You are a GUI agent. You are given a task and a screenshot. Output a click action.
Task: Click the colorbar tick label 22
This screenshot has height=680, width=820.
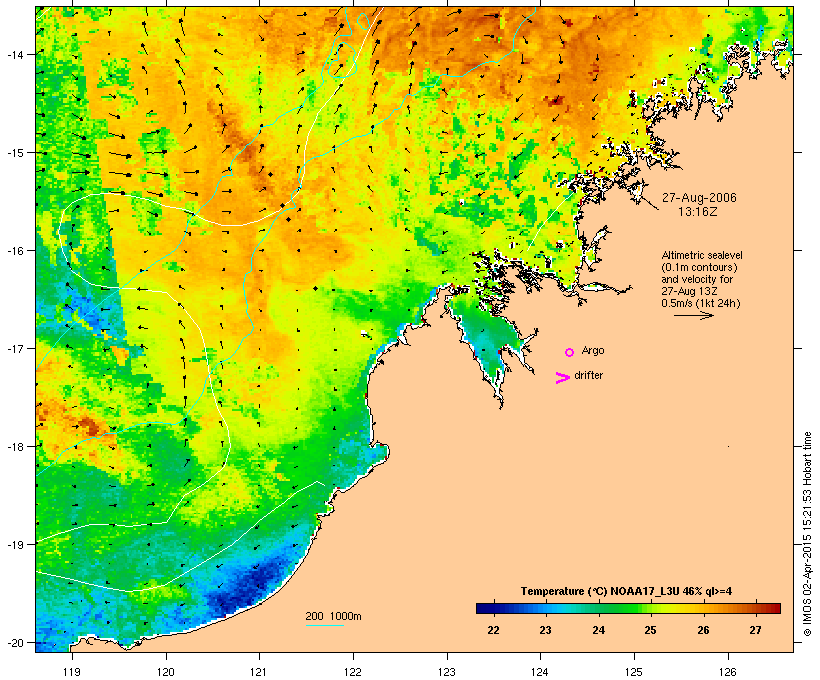click(x=493, y=630)
